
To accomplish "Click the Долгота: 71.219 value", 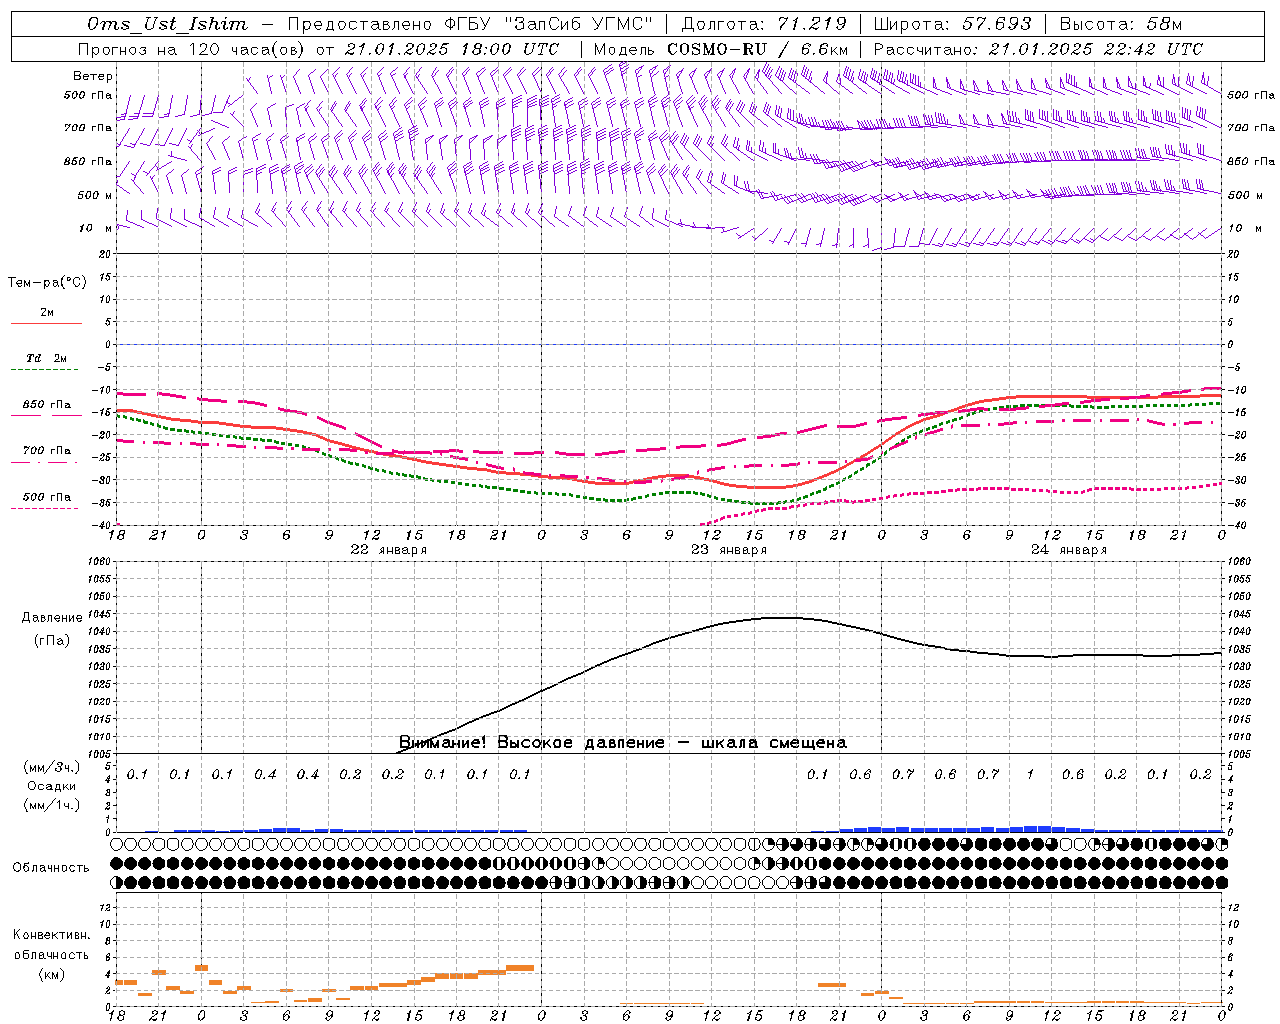I will coord(764,24).
